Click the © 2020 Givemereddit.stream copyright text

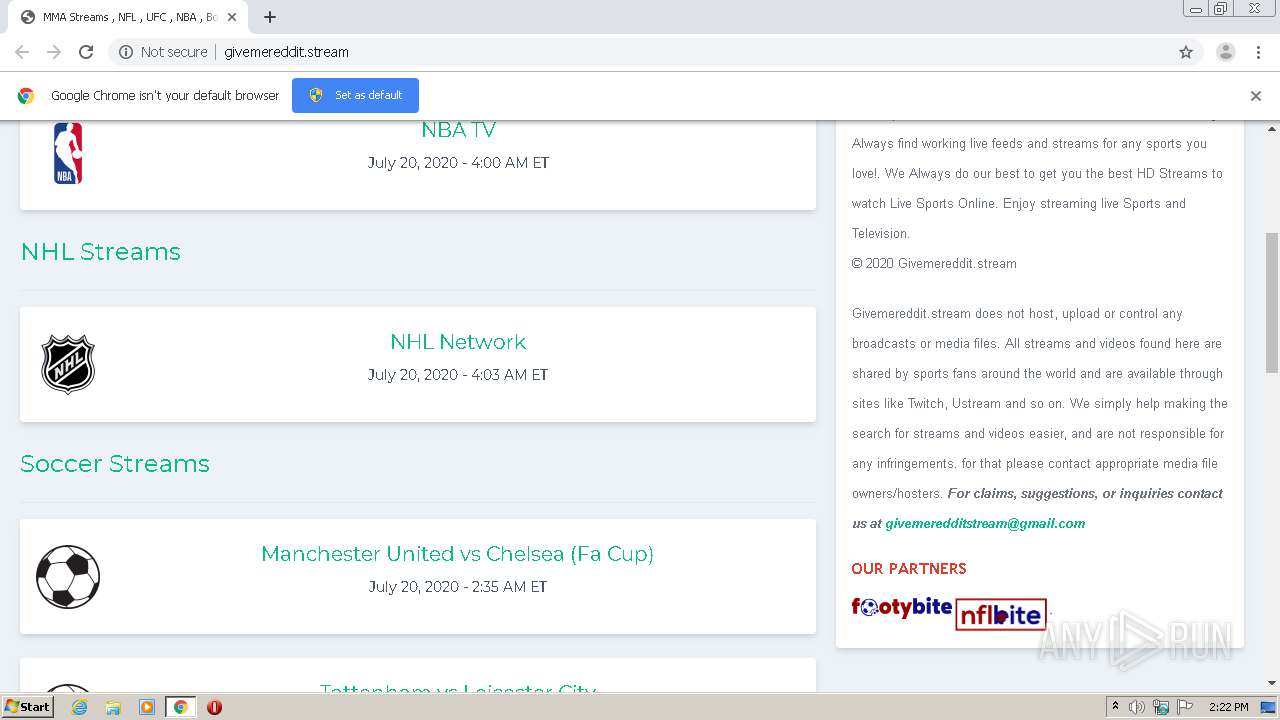934,264
